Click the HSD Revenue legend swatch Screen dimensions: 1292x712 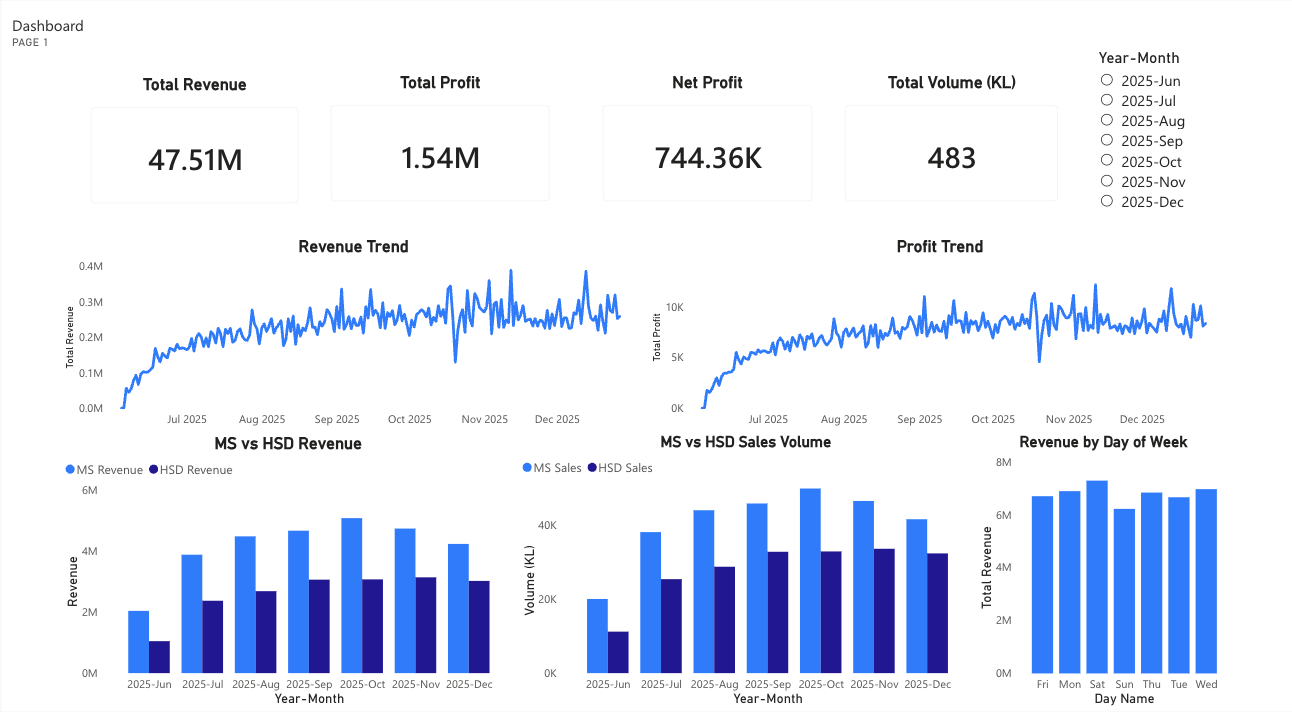pos(153,469)
